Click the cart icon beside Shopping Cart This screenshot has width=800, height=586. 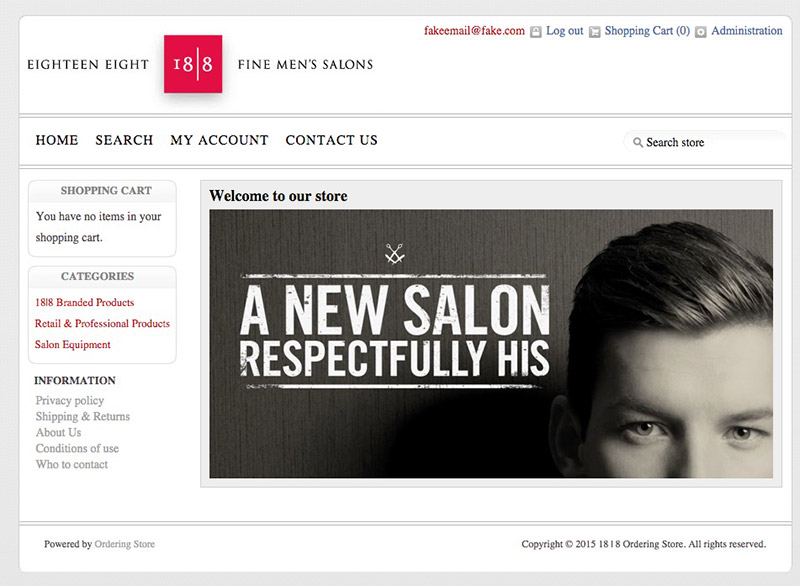[x=594, y=32]
